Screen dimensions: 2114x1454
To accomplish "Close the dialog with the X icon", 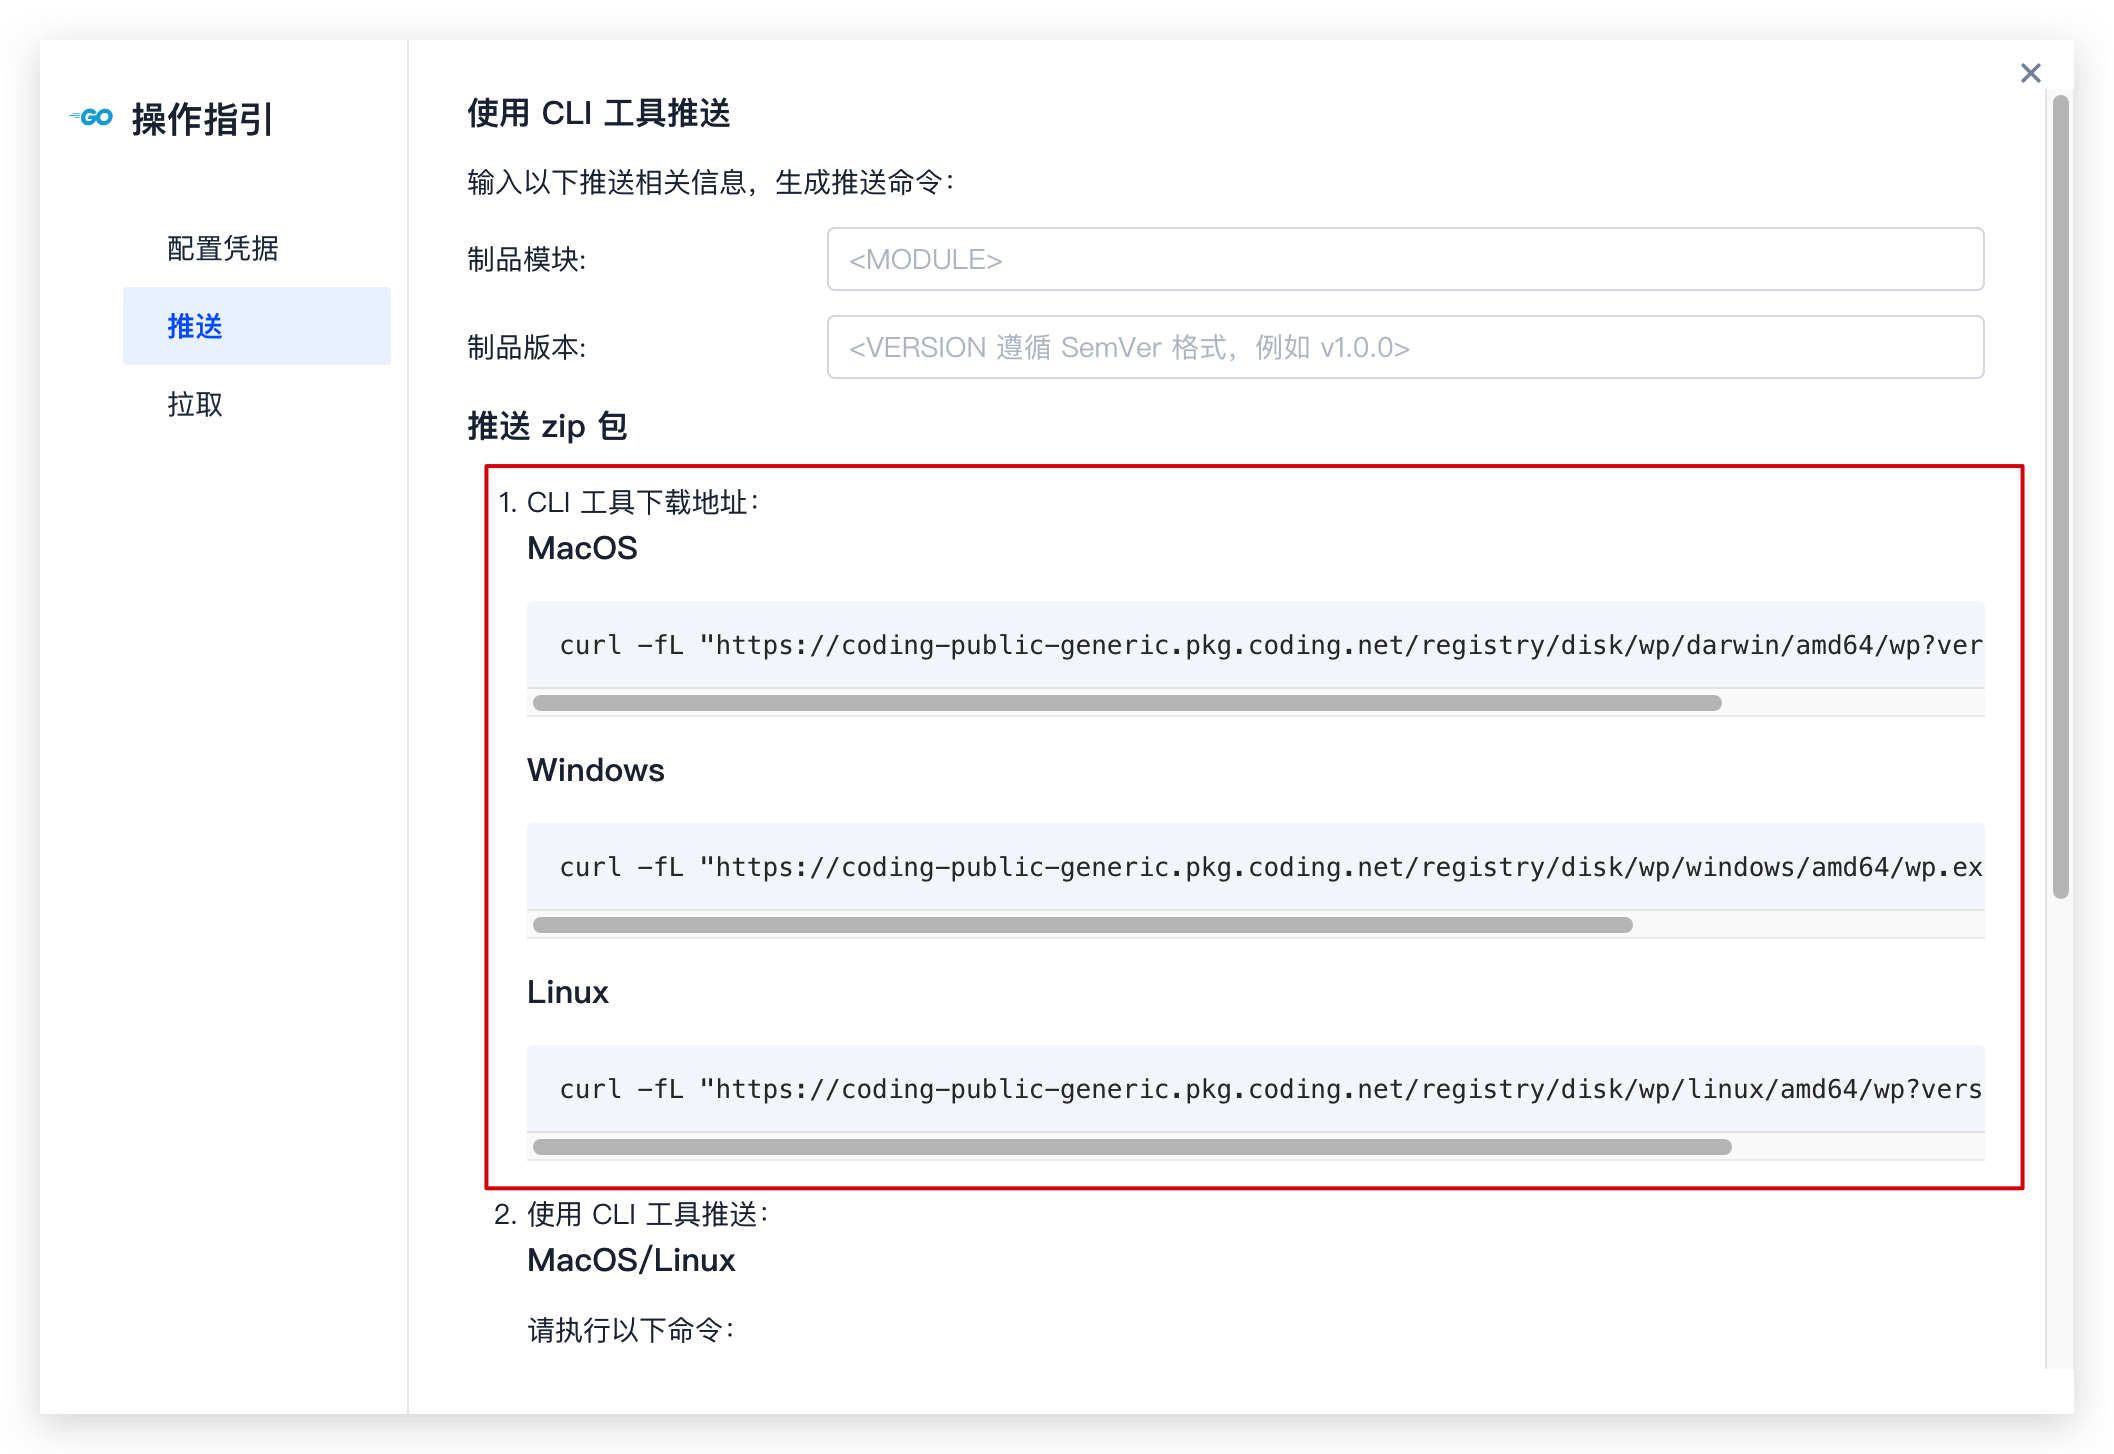I will pyautogui.click(x=2030, y=73).
